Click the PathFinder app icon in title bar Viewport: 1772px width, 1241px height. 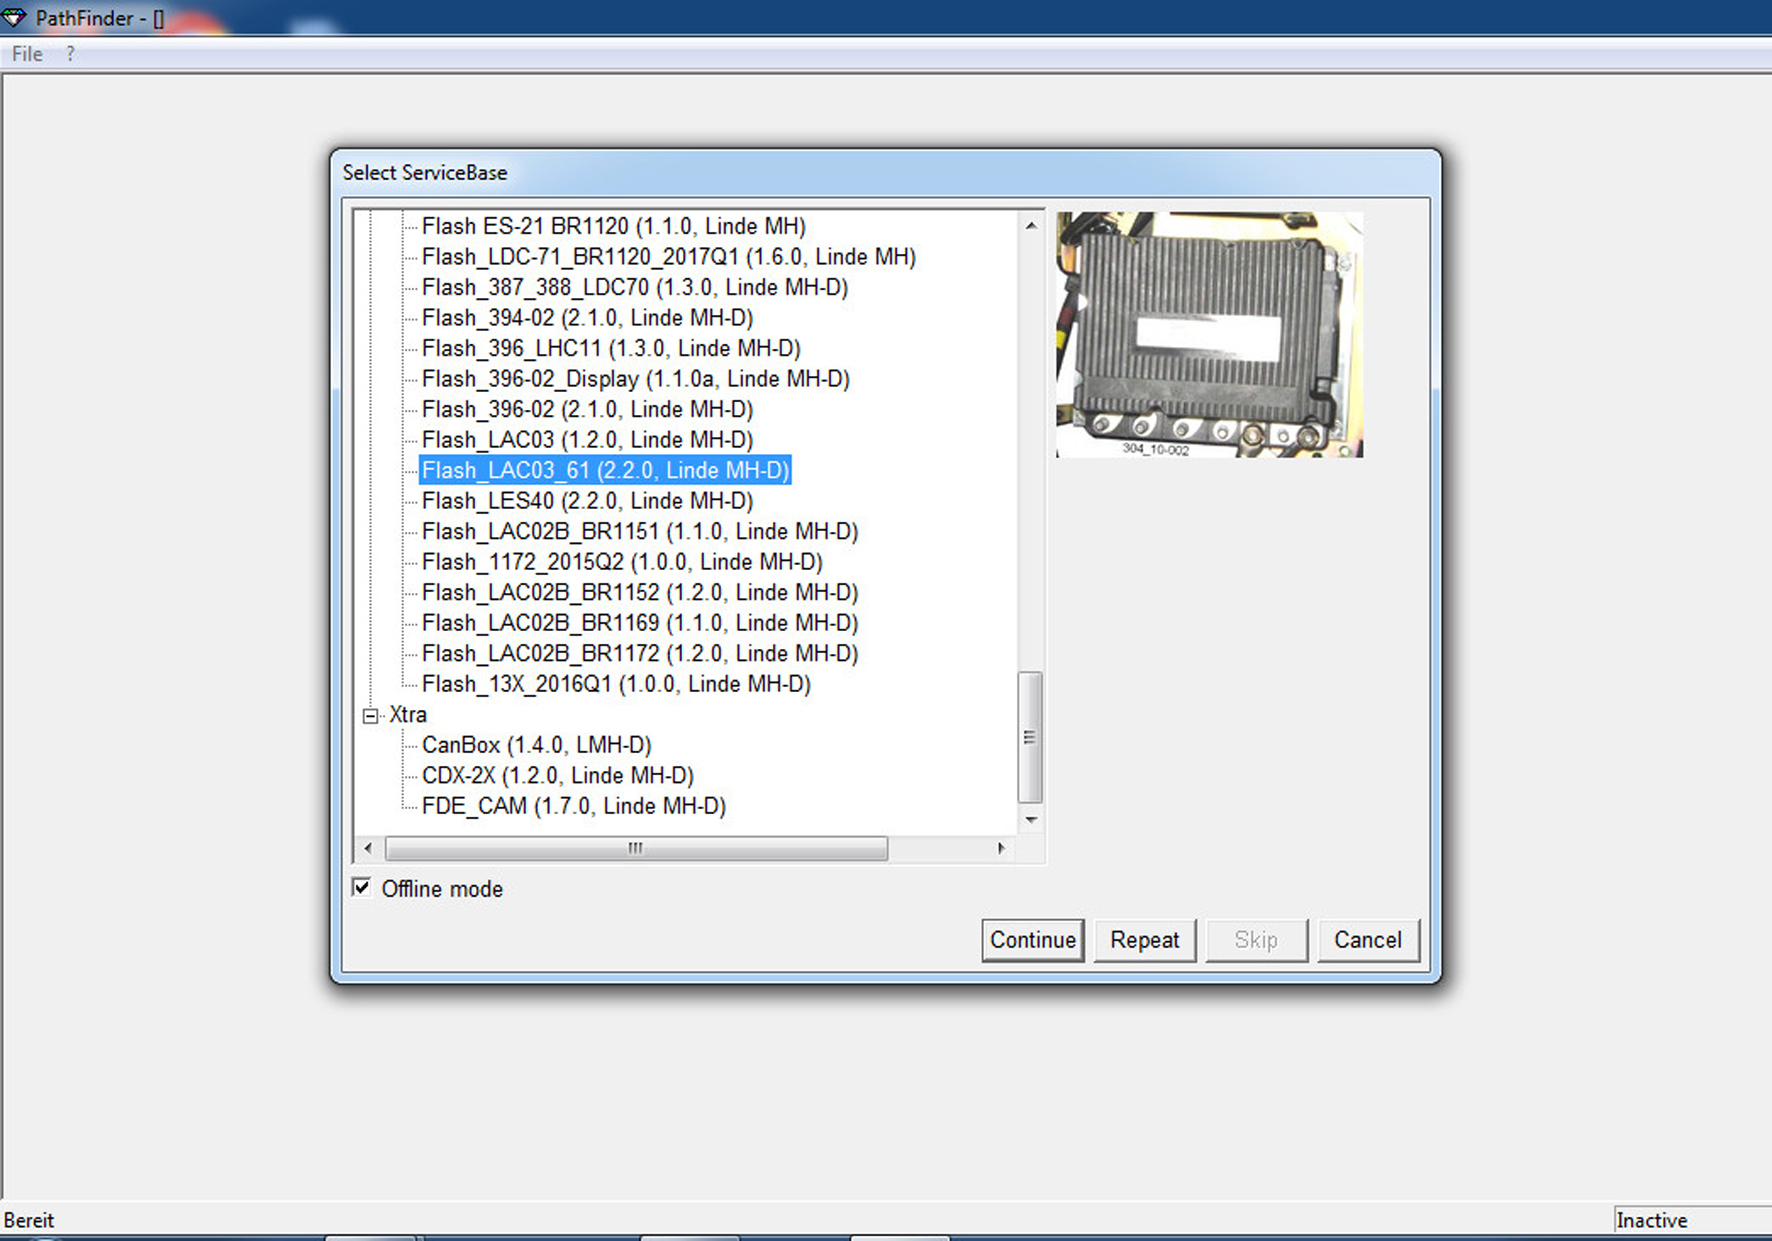(14, 17)
